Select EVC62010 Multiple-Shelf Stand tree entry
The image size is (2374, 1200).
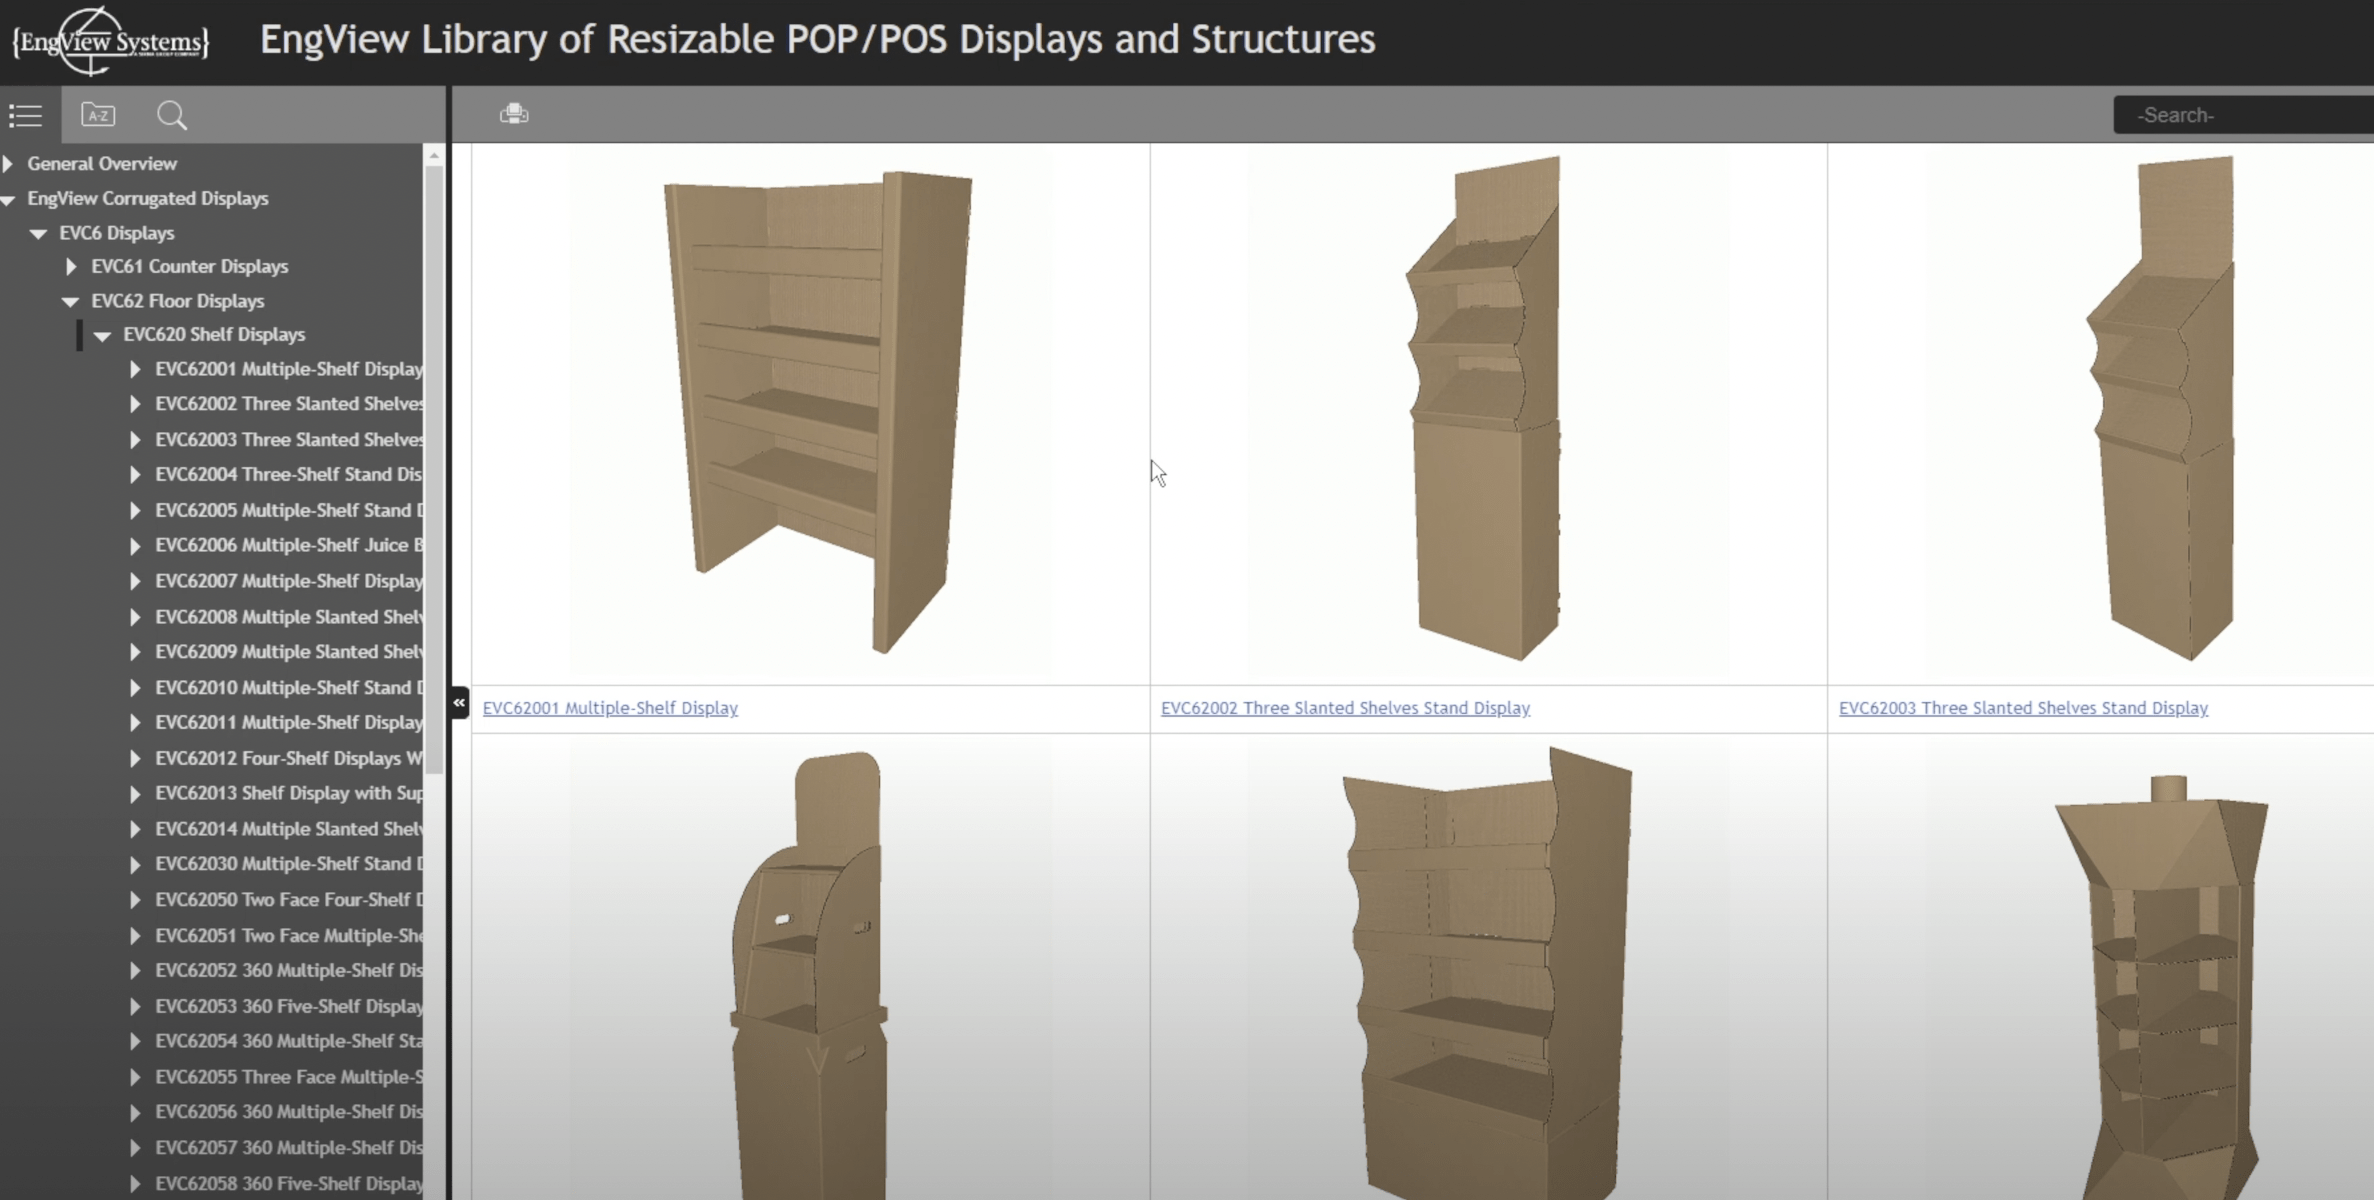click(289, 688)
